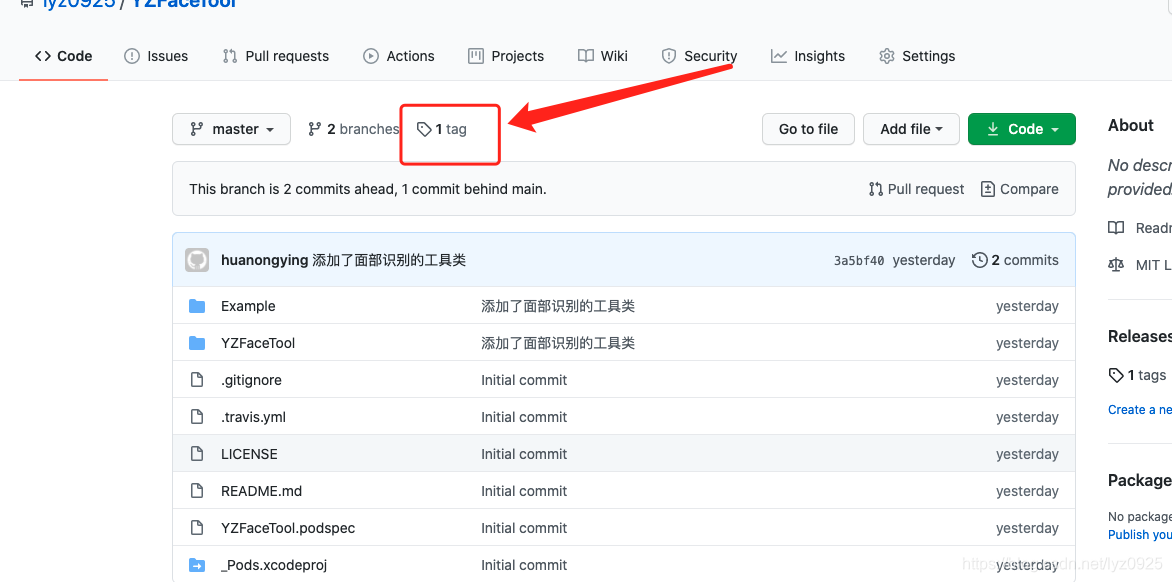Click the Go to file button

(808, 129)
